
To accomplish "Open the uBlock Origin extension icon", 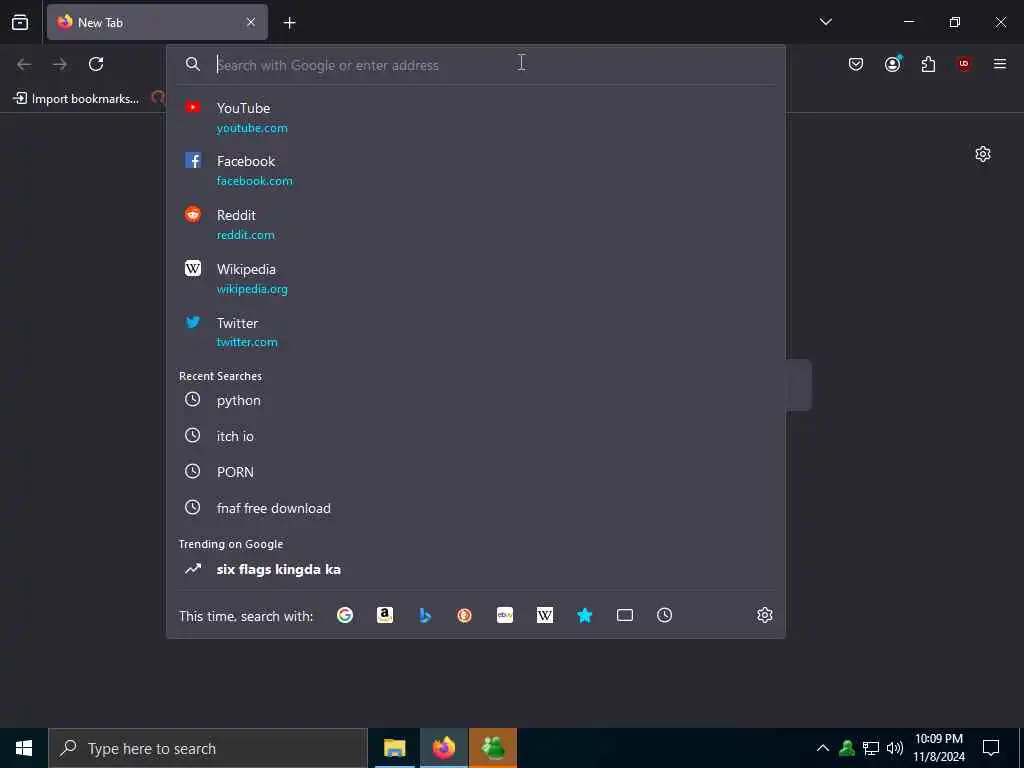I will [x=964, y=64].
